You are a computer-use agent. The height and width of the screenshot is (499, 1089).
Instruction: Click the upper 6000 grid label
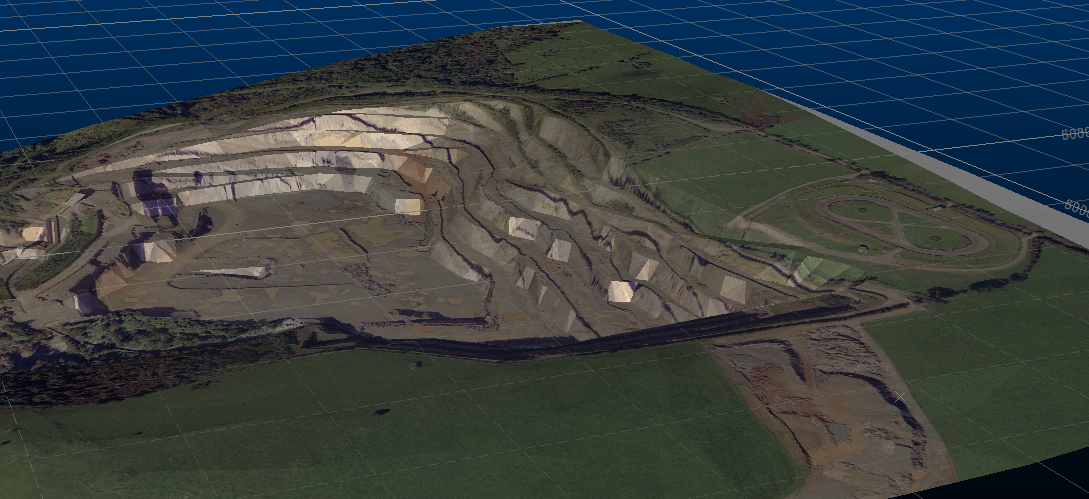click(x=1074, y=133)
